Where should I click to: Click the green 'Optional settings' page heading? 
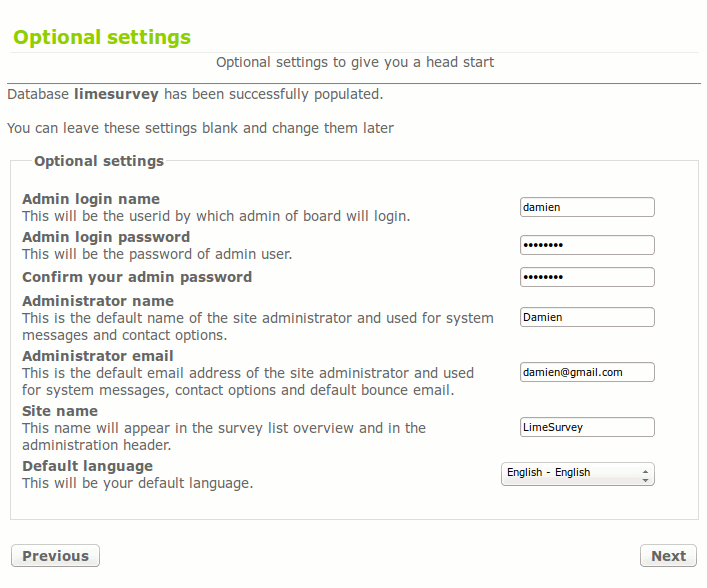tap(102, 38)
